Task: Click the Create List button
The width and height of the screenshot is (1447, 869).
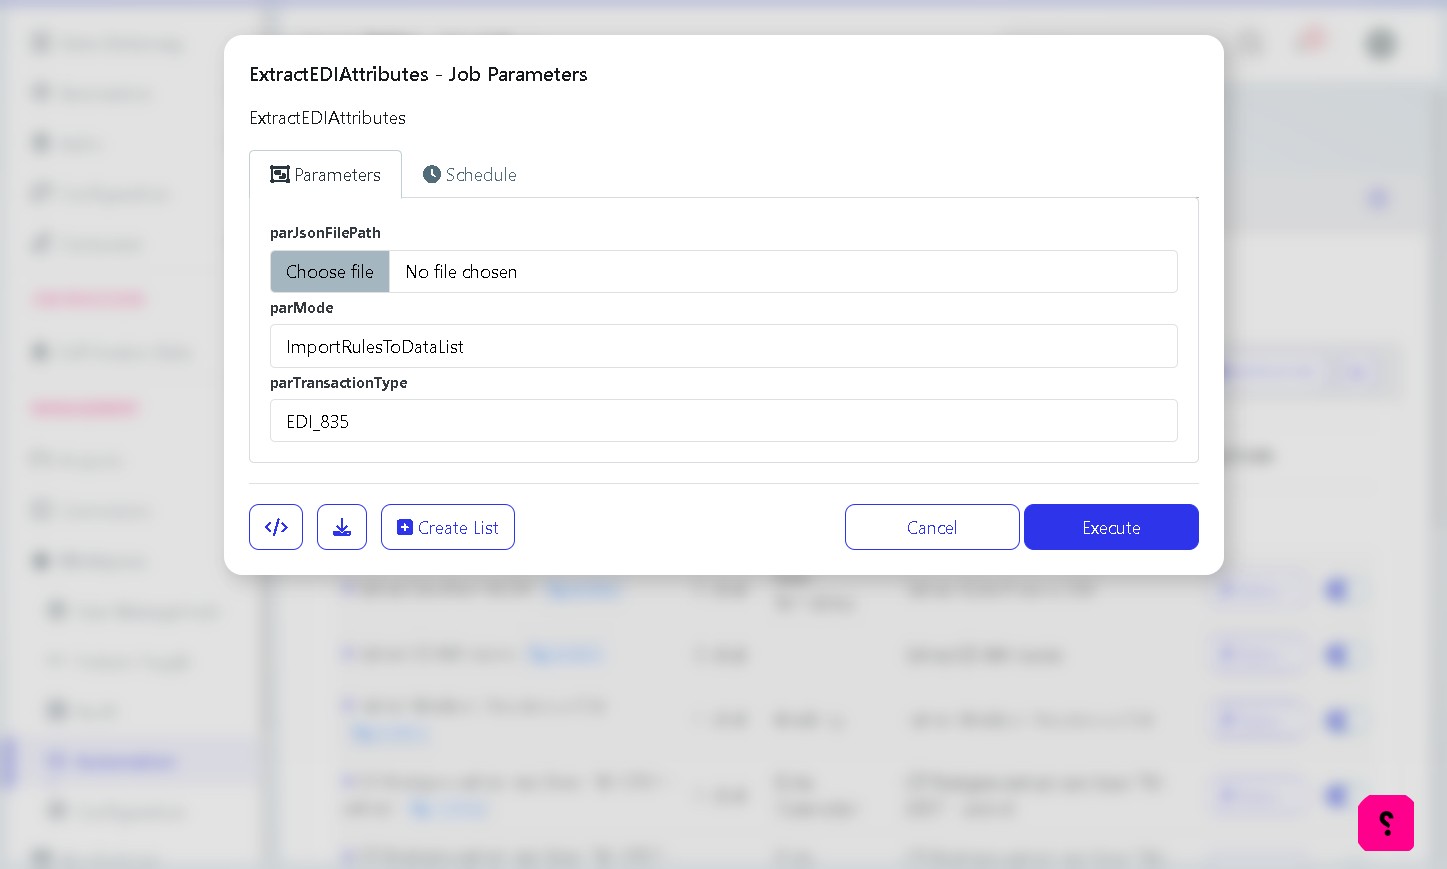Action: coord(448,527)
